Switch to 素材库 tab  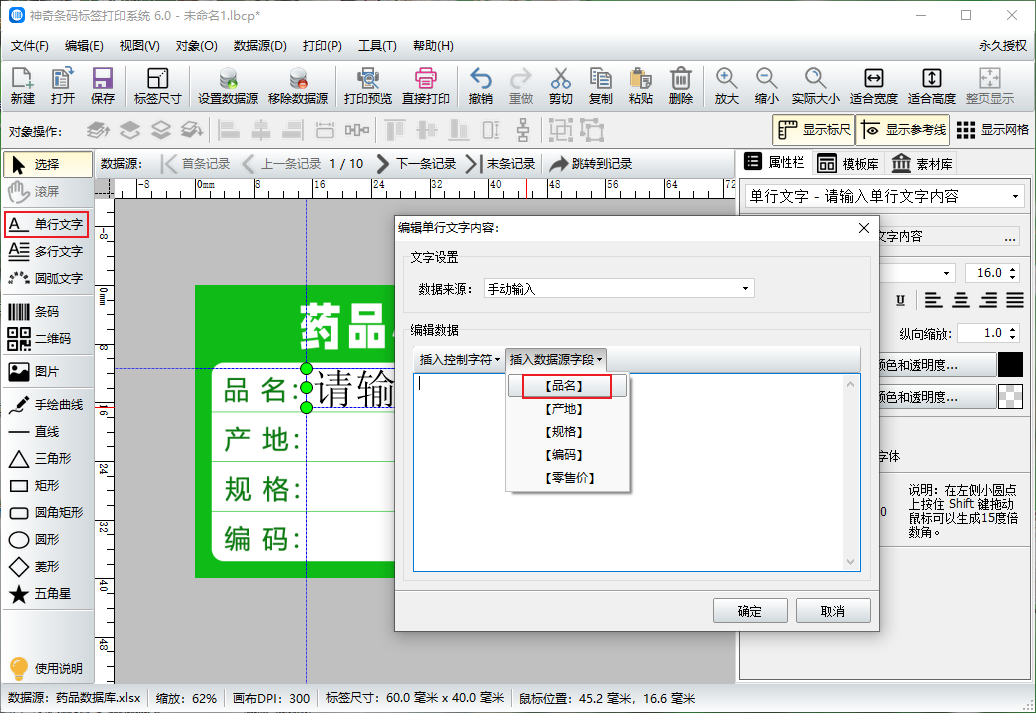tap(922, 163)
